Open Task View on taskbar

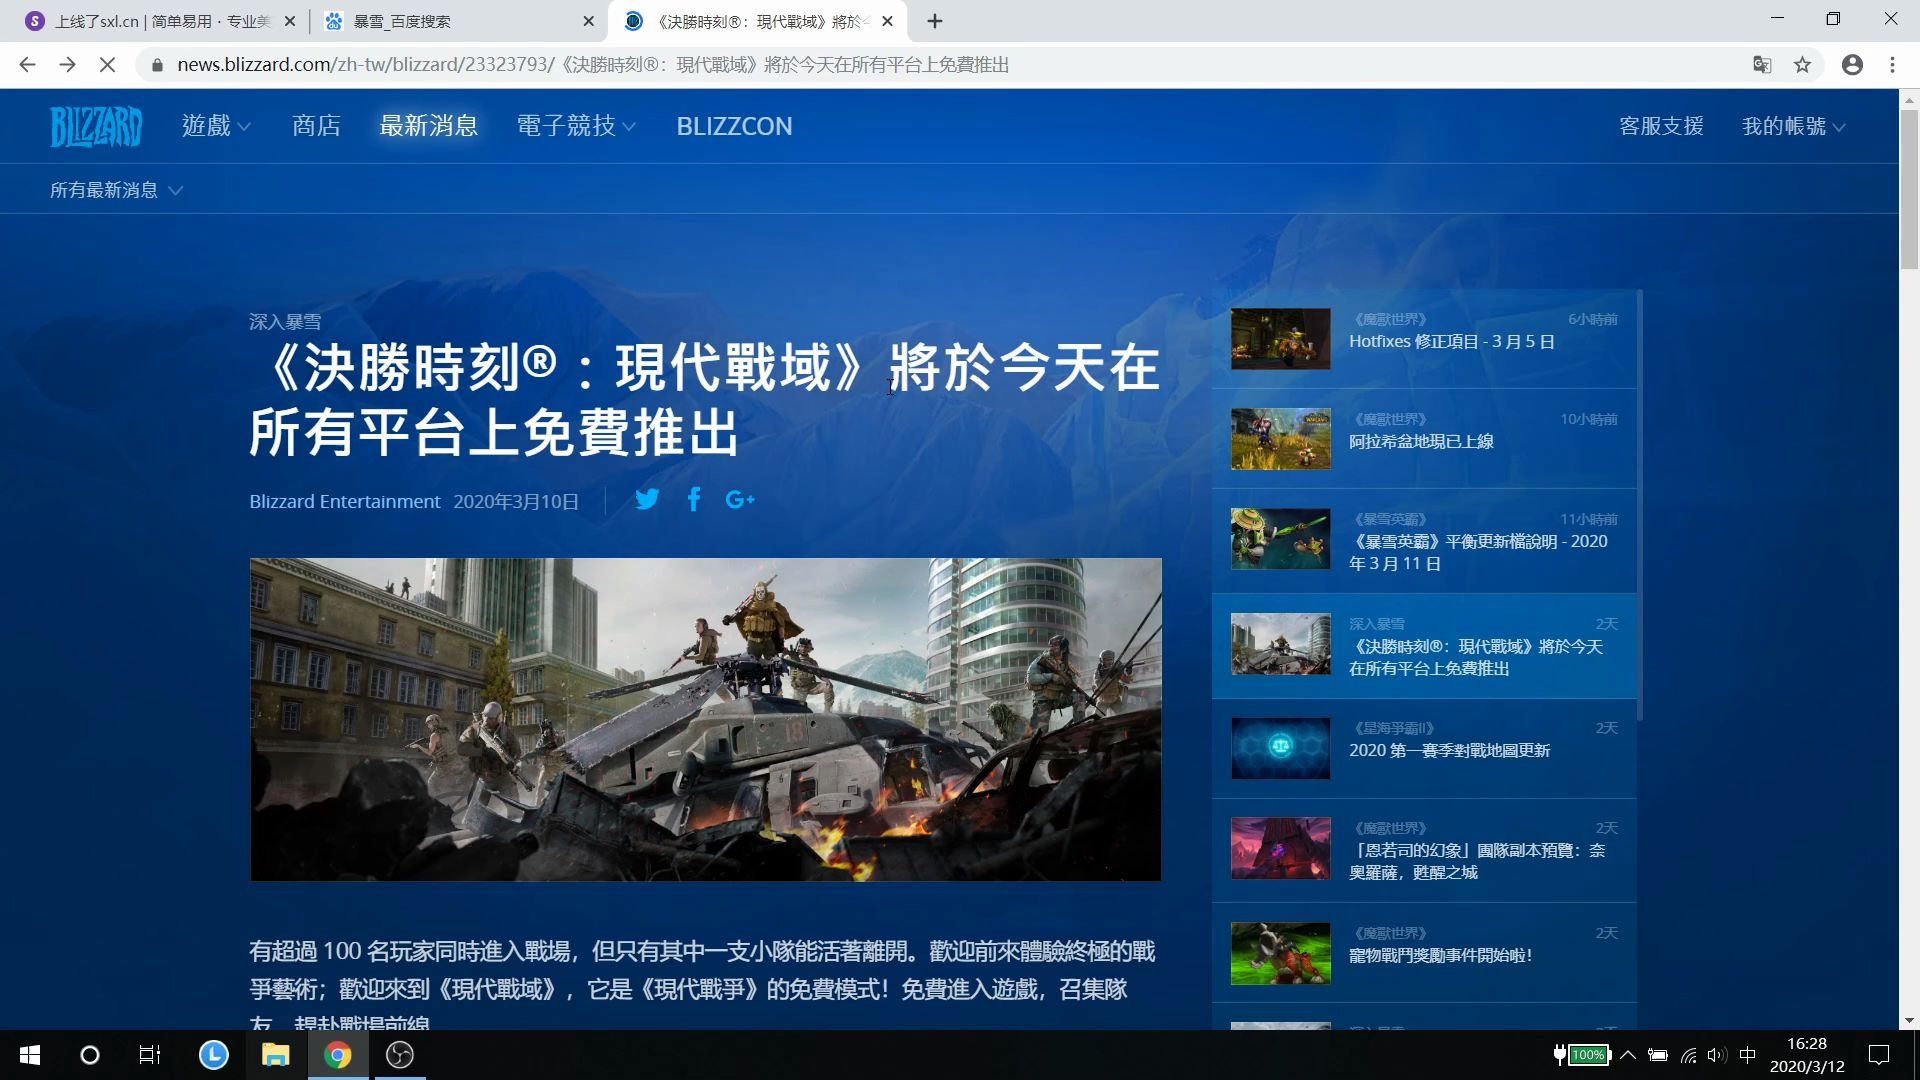(x=150, y=1055)
